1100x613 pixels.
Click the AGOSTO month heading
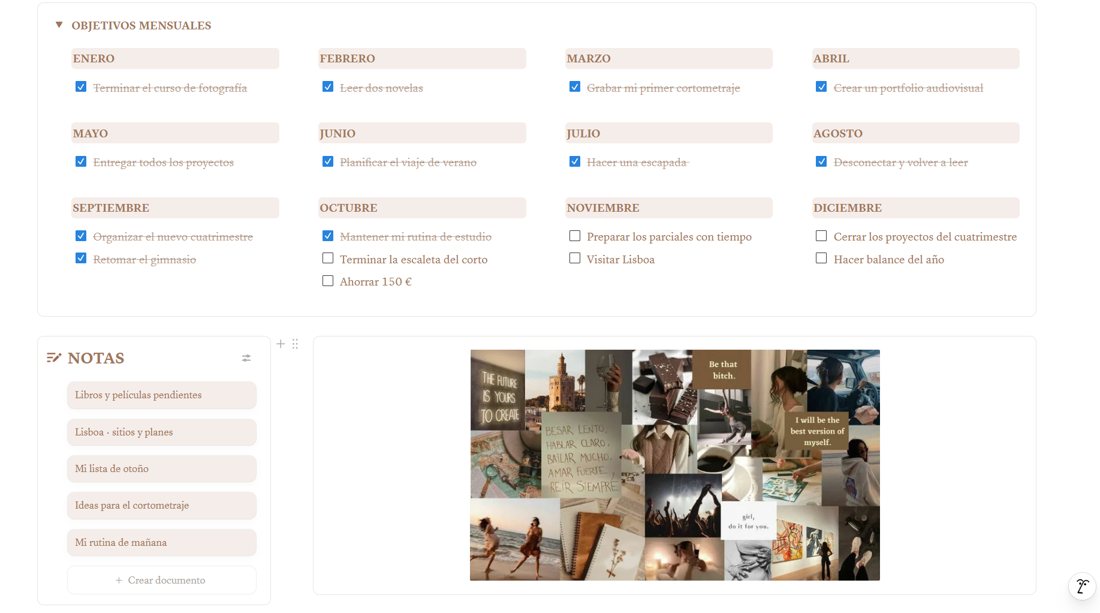click(x=916, y=133)
